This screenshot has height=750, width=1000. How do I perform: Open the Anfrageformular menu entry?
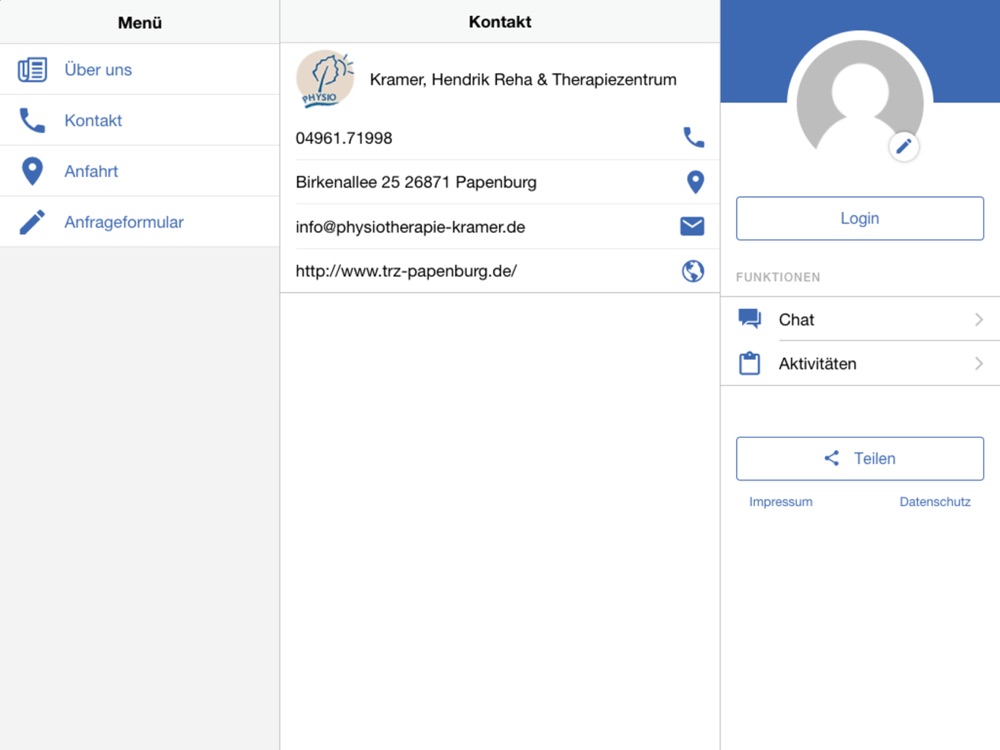140,222
